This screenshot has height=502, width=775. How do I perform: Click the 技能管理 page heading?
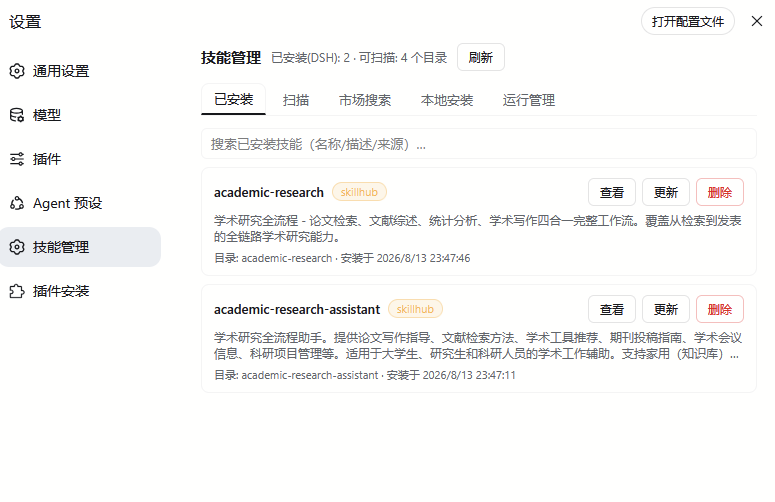(231, 58)
